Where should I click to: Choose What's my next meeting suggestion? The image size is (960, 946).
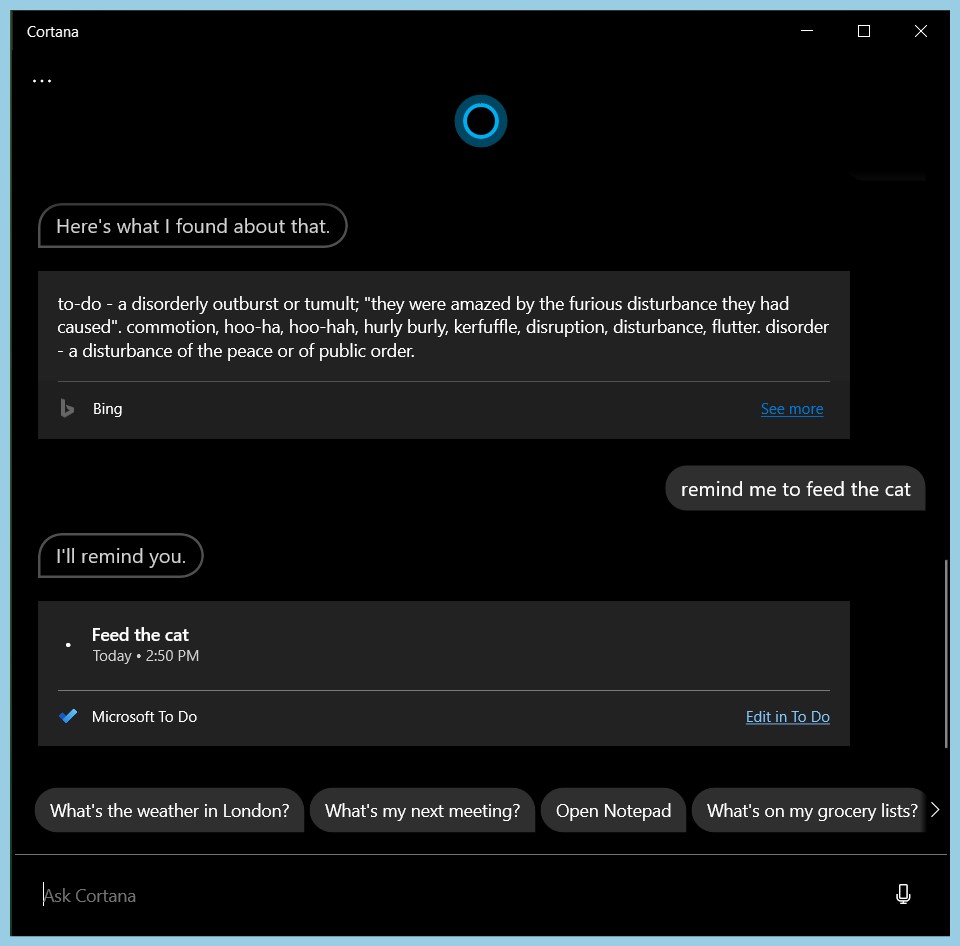tap(422, 810)
